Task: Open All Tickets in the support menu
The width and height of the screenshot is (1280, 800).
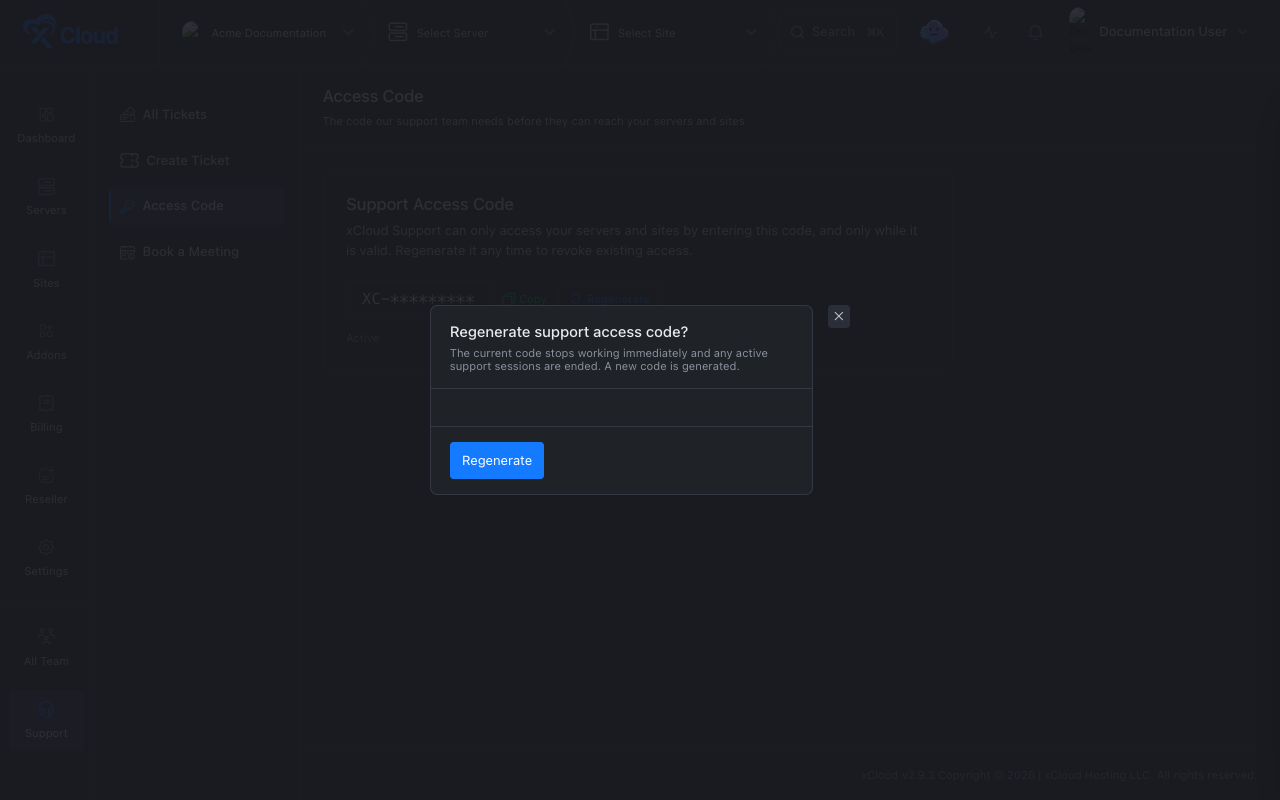Action: point(196,115)
